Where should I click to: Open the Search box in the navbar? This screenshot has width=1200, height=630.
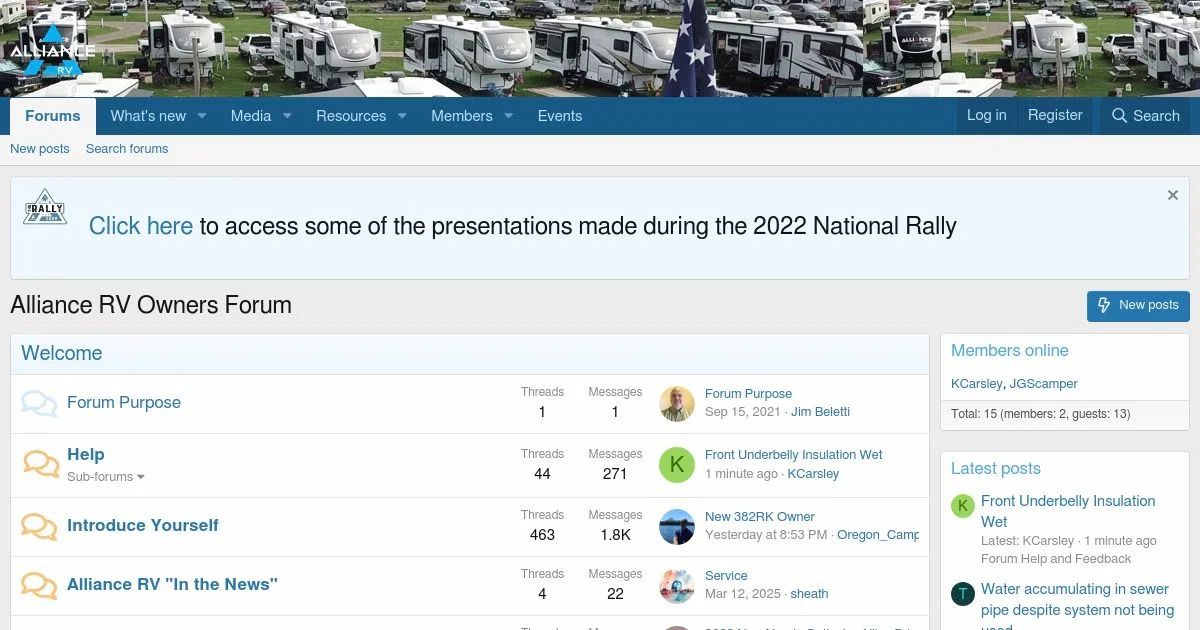click(x=1146, y=116)
